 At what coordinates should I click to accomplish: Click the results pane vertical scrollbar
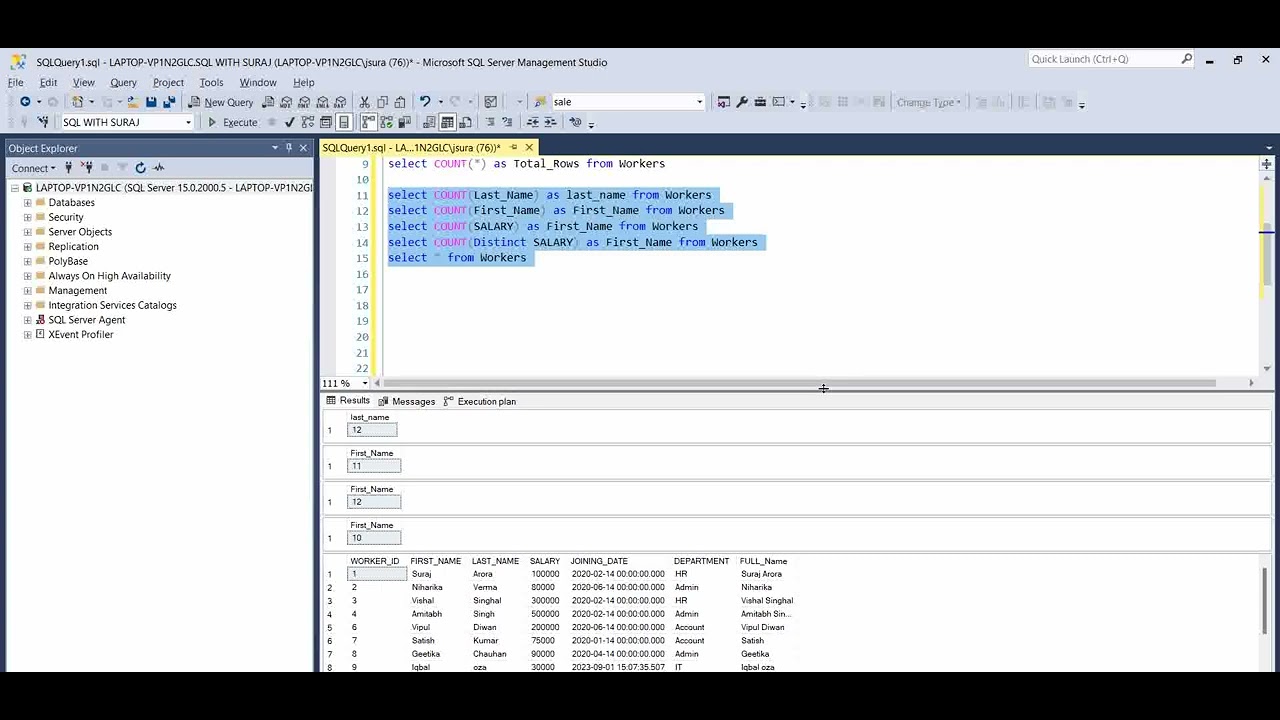coord(1266,600)
